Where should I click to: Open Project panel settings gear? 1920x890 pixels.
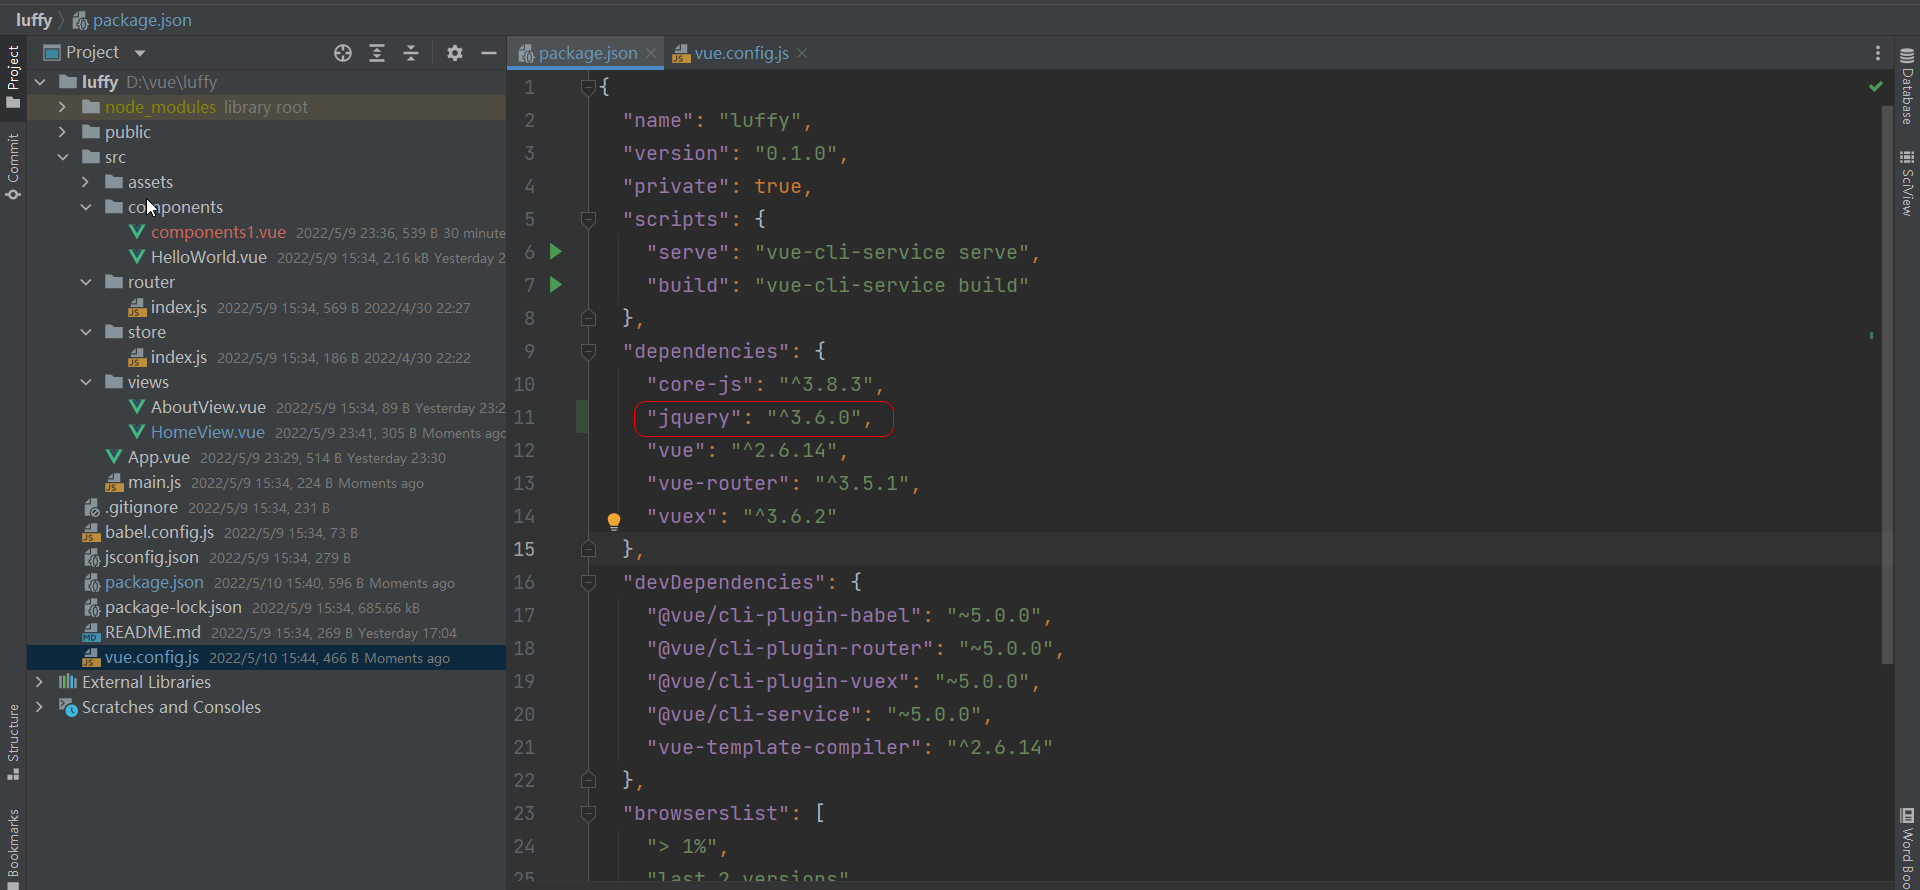455,53
